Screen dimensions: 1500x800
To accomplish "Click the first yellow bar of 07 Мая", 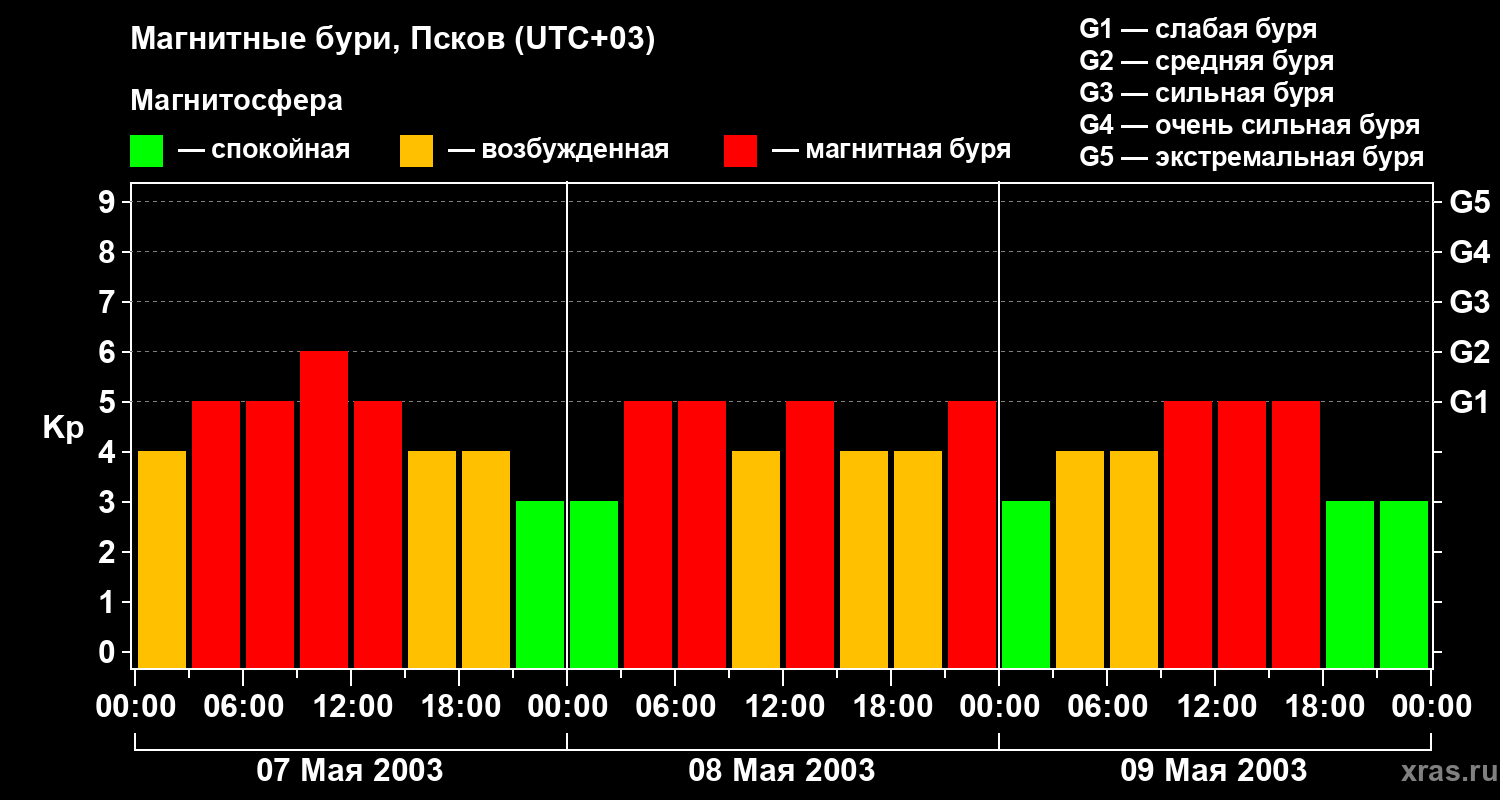I will click(x=162, y=559).
